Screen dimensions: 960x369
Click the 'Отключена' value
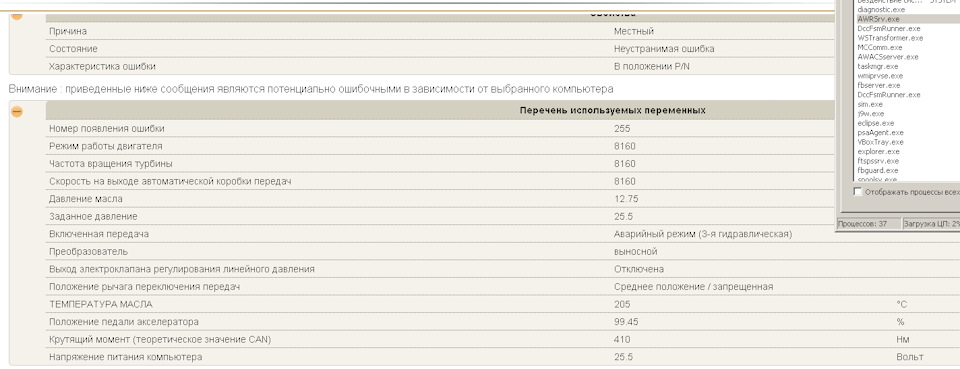point(639,269)
